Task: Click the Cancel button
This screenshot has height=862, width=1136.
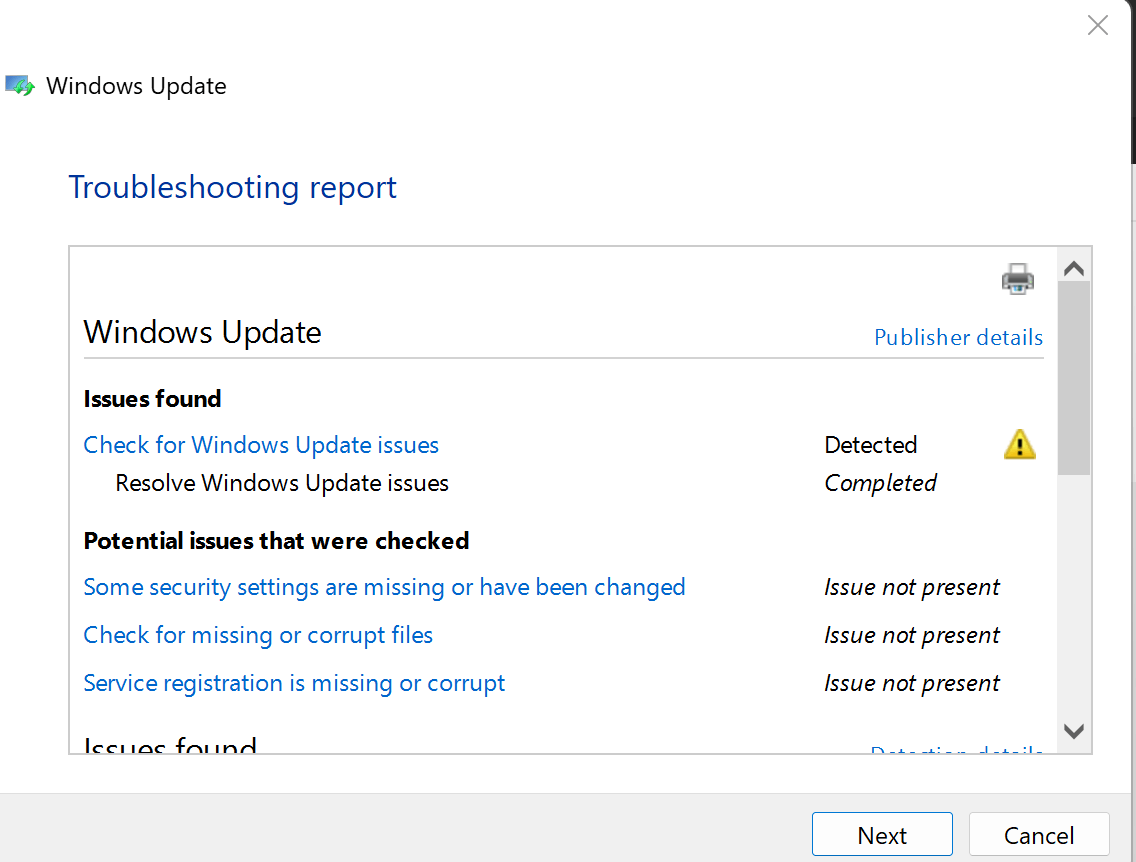Action: 1039,834
